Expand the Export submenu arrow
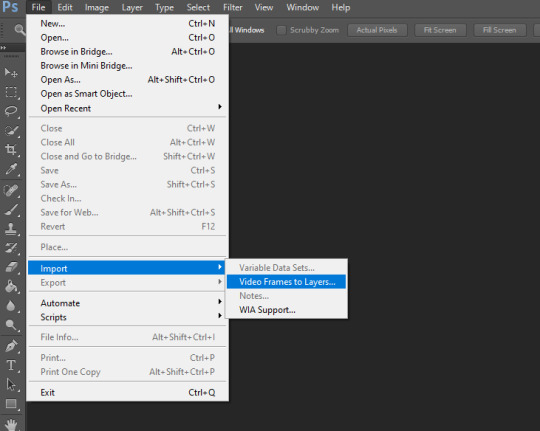The height and width of the screenshot is (431, 540). [x=220, y=281]
